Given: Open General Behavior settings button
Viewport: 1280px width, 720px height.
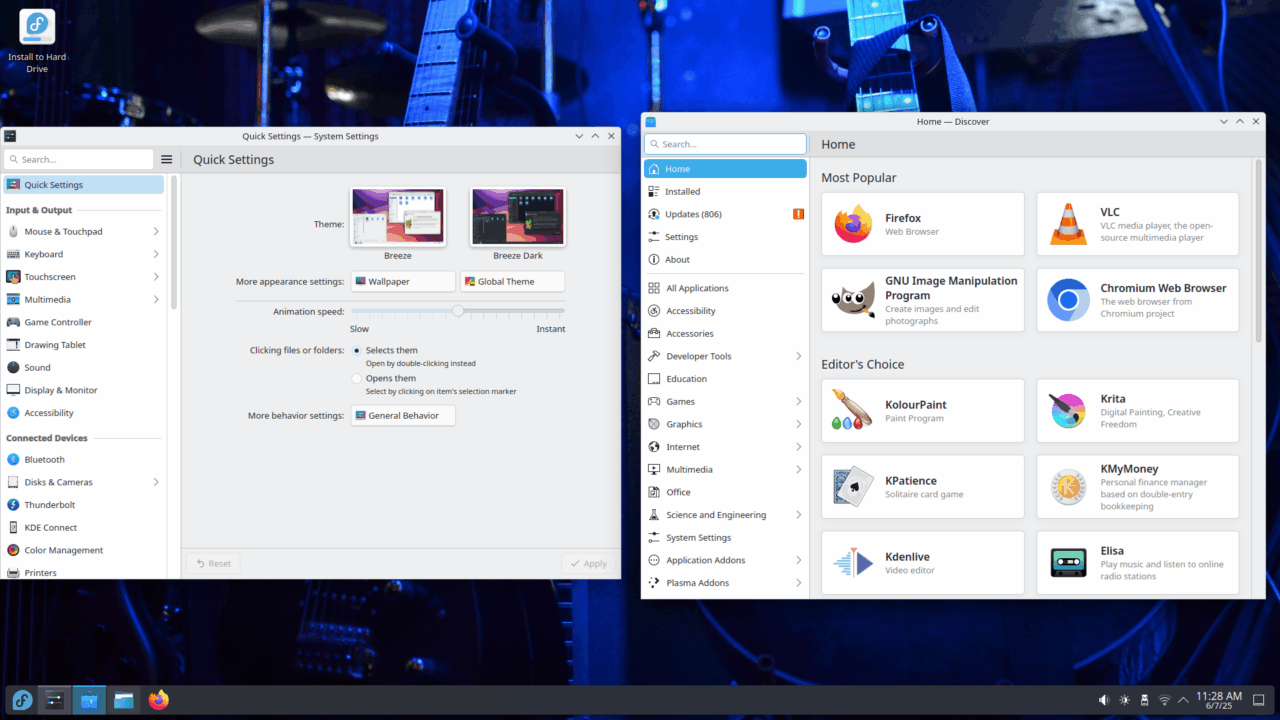Looking at the screenshot, I should click(402, 416).
